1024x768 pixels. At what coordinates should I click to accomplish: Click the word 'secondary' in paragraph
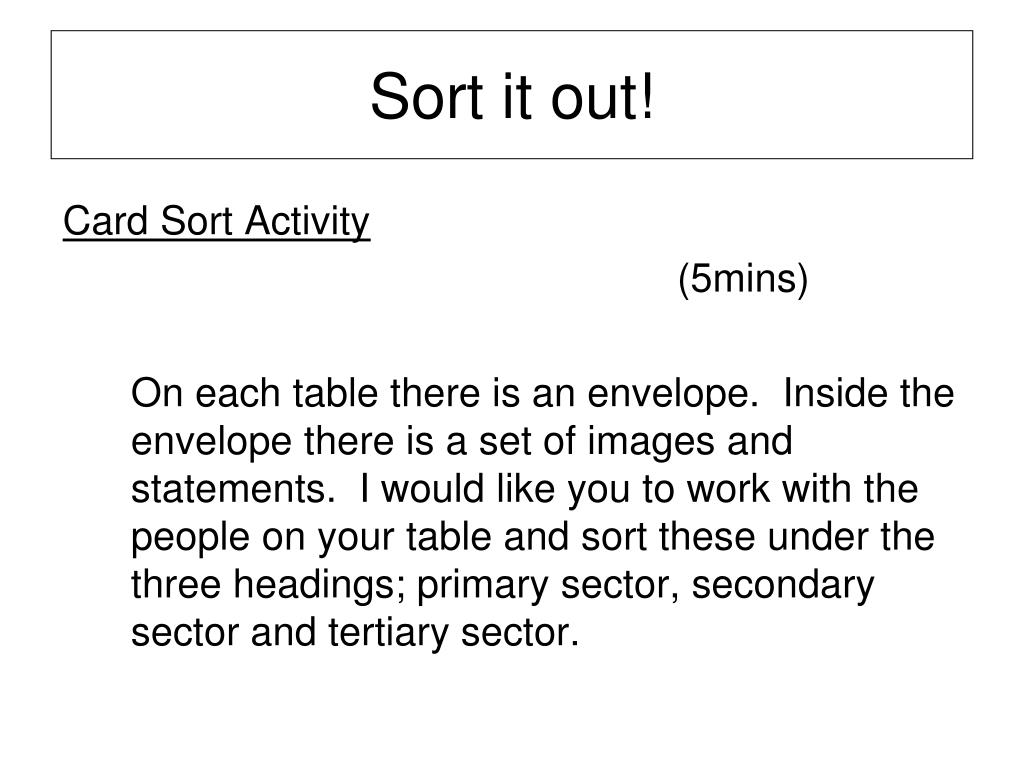[782, 586]
